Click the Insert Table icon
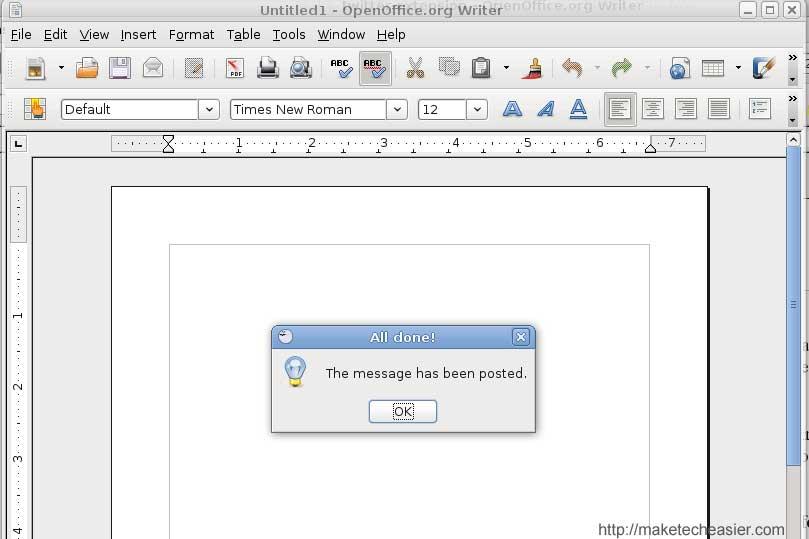Image resolution: width=809 pixels, height=539 pixels. (x=713, y=68)
